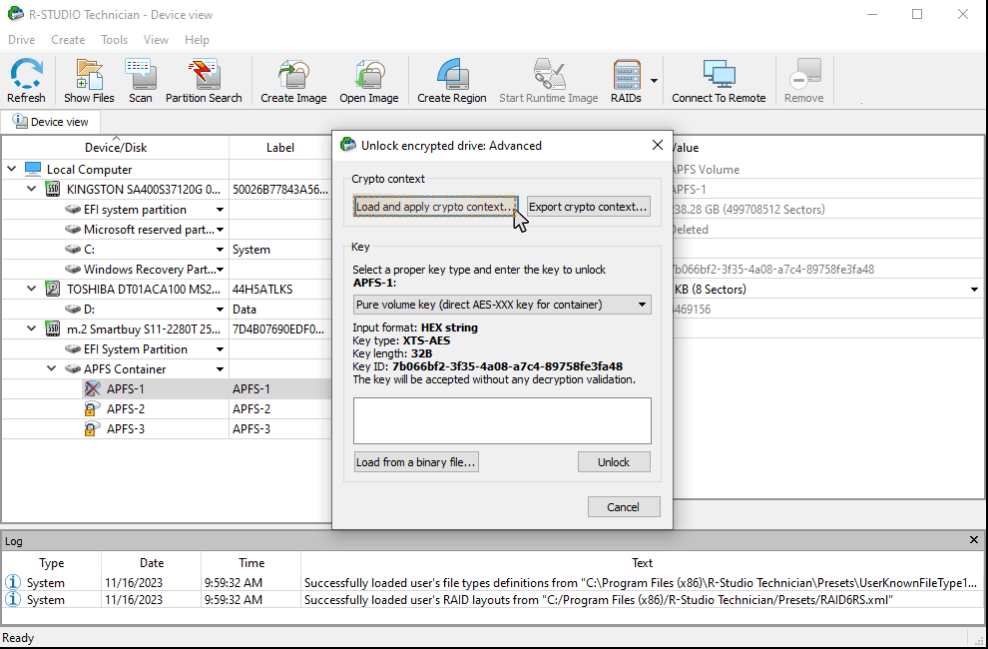Screen dimensions: 988x649
Task: Close the Unlock encrypted drive dialog
Action: pyautogui.click(x=657, y=145)
